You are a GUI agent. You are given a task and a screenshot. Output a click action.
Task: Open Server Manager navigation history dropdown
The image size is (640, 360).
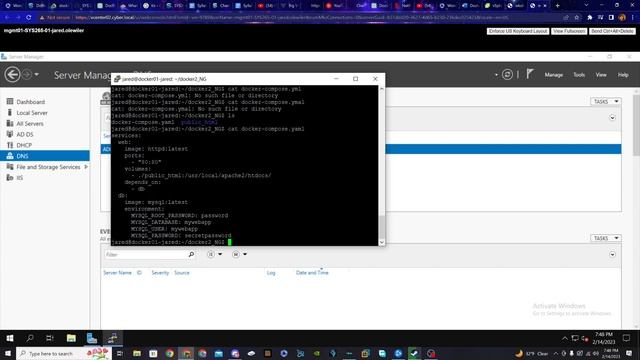37,75
